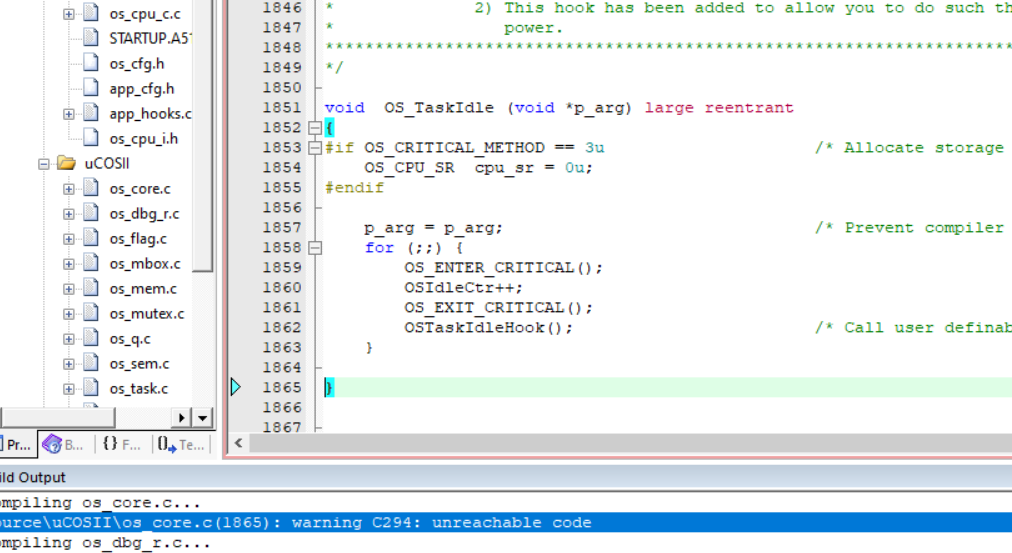Screen dimensions: 1012x553
Task: Click the os_cpu_i.h file icon
Action: pyautogui.click(x=91, y=137)
